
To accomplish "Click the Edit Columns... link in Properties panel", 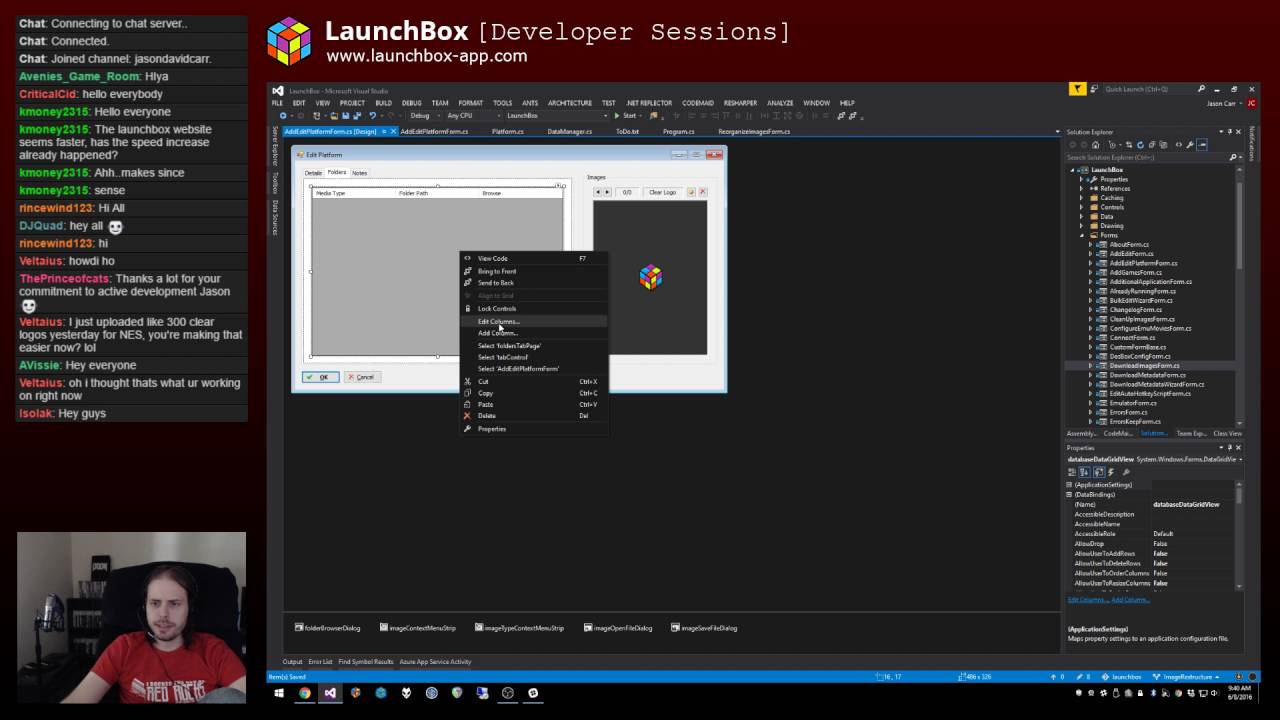I will click(x=1087, y=599).
